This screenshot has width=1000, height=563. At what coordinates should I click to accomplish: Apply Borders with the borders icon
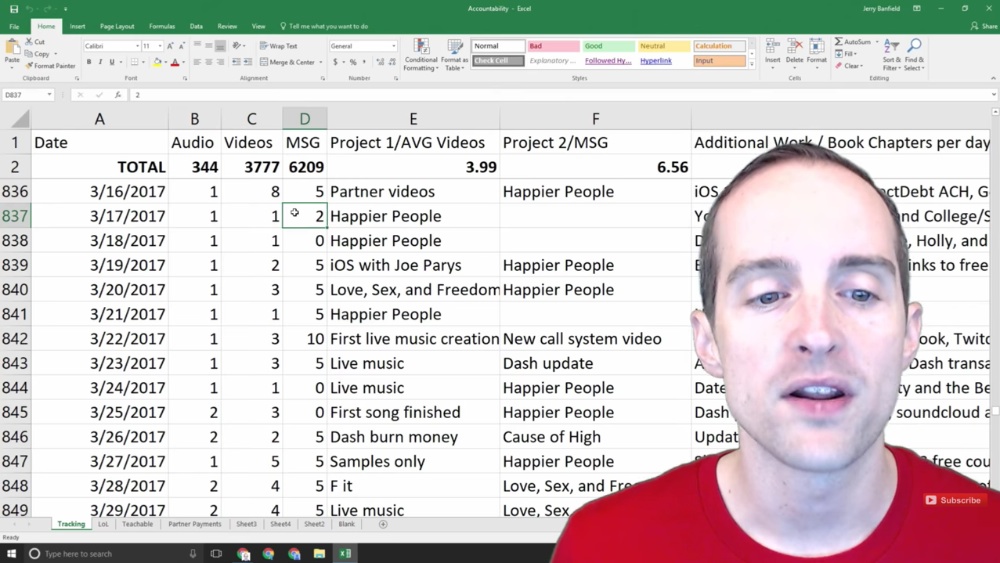[134, 62]
